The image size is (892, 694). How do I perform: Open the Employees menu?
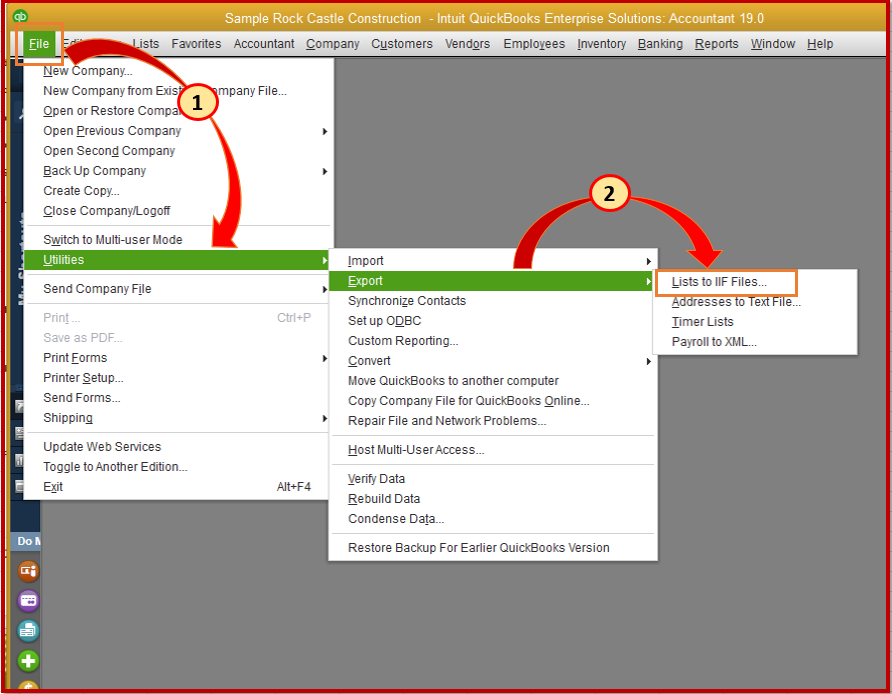[534, 44]
